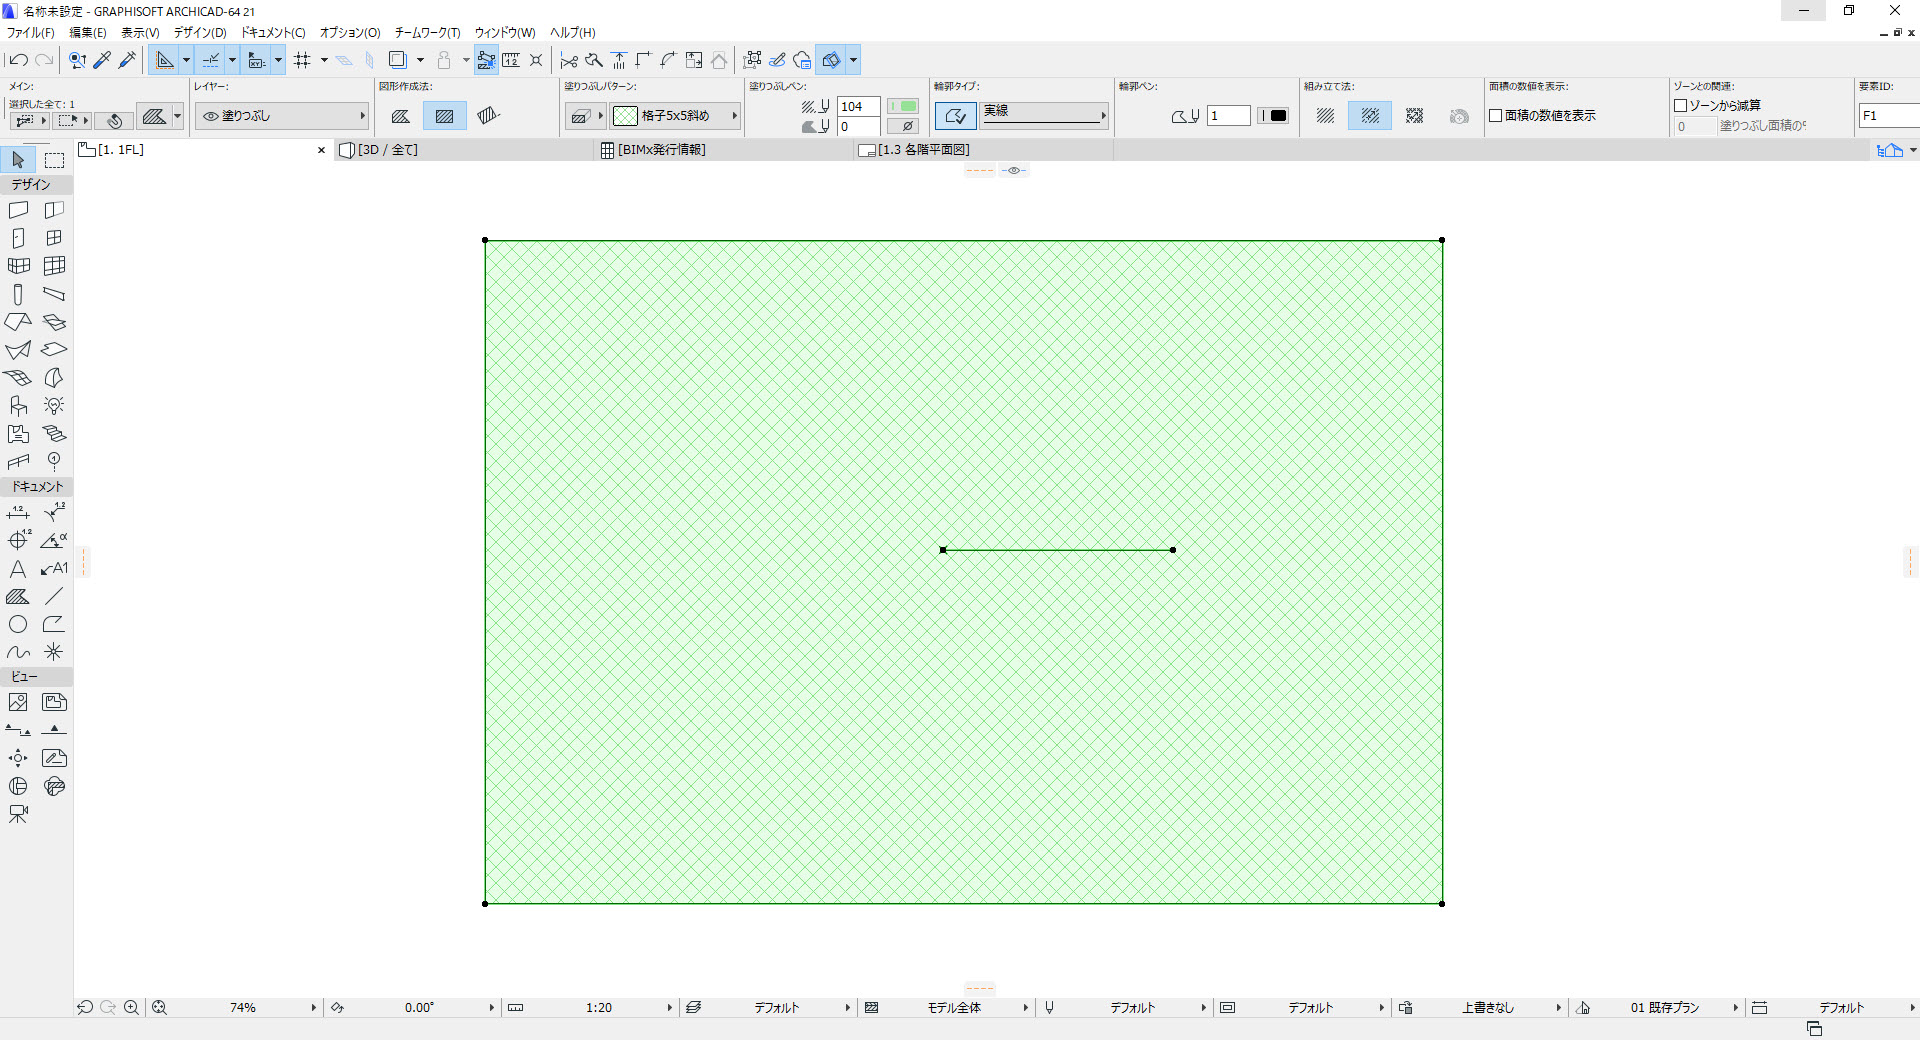The image size is (1920, 1040).
Task: Select the Spline tool
Action: click(18, 652)
